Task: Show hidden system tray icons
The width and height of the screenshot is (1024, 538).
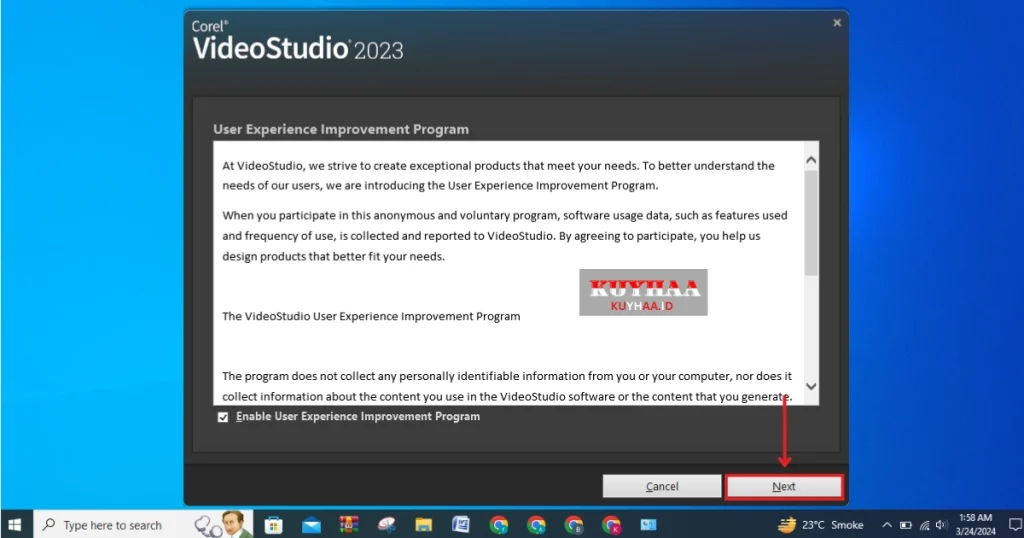Action: 886,525
